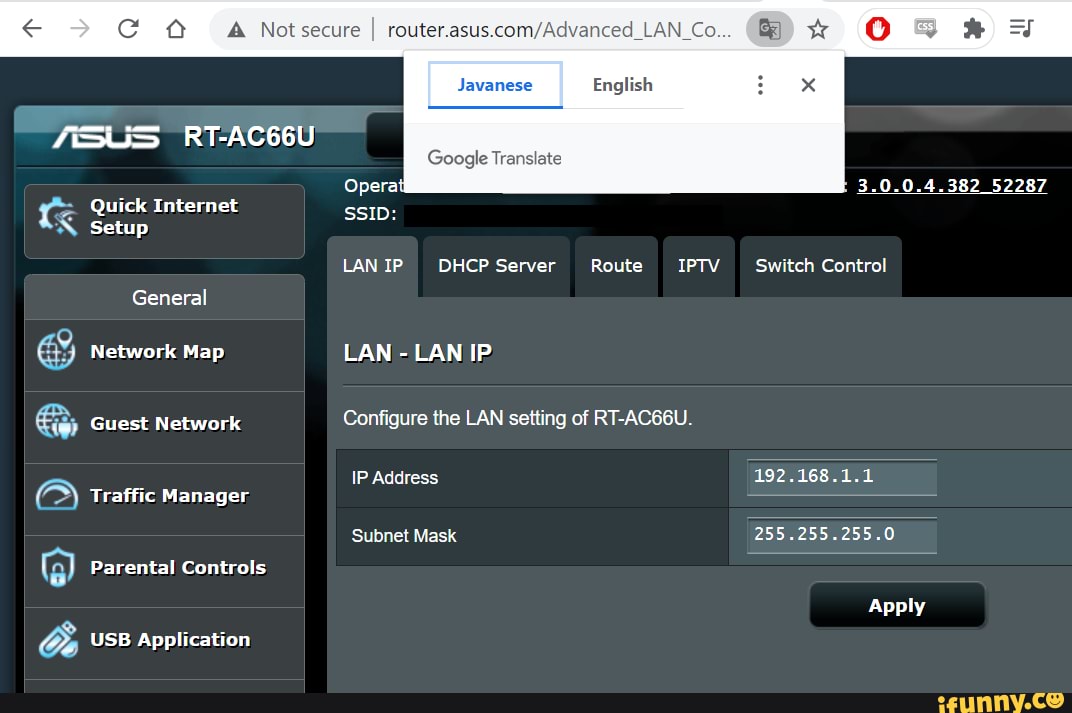Open the browser extensions puzzle icon
The image size is (1072, 713).
(973, 30)
